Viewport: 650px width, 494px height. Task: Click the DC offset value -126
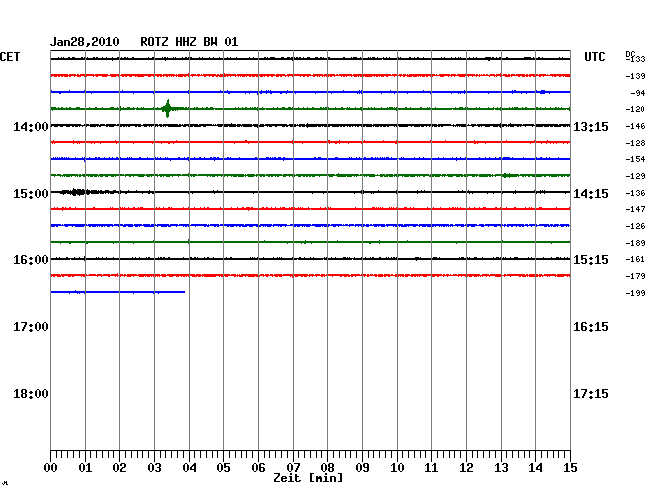(x=635, y=226)
